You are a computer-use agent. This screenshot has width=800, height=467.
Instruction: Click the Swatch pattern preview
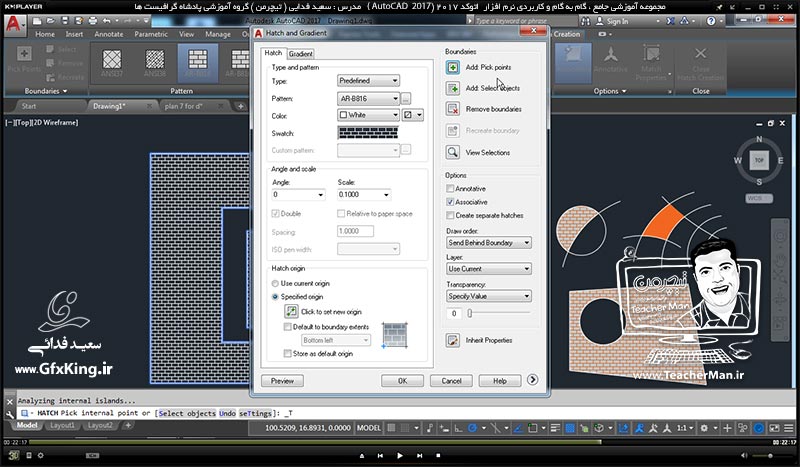[368, 133]
